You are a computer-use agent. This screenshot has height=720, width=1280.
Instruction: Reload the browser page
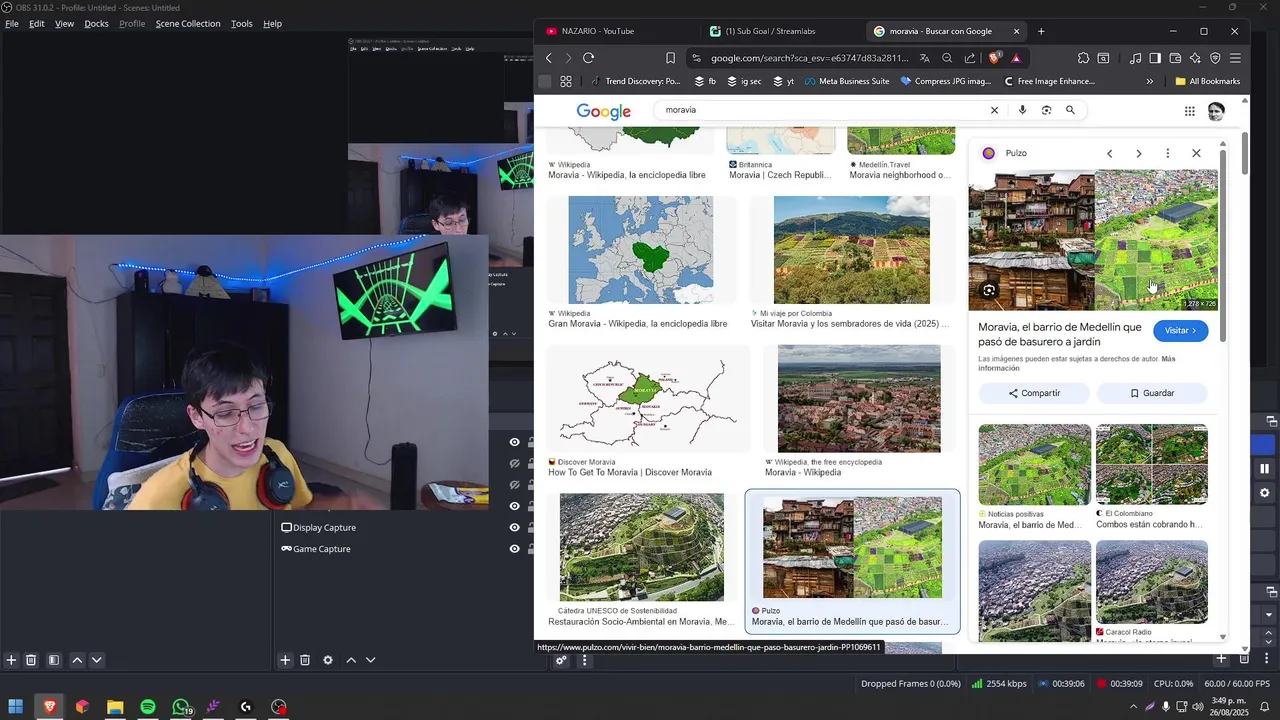click(588, 58)
